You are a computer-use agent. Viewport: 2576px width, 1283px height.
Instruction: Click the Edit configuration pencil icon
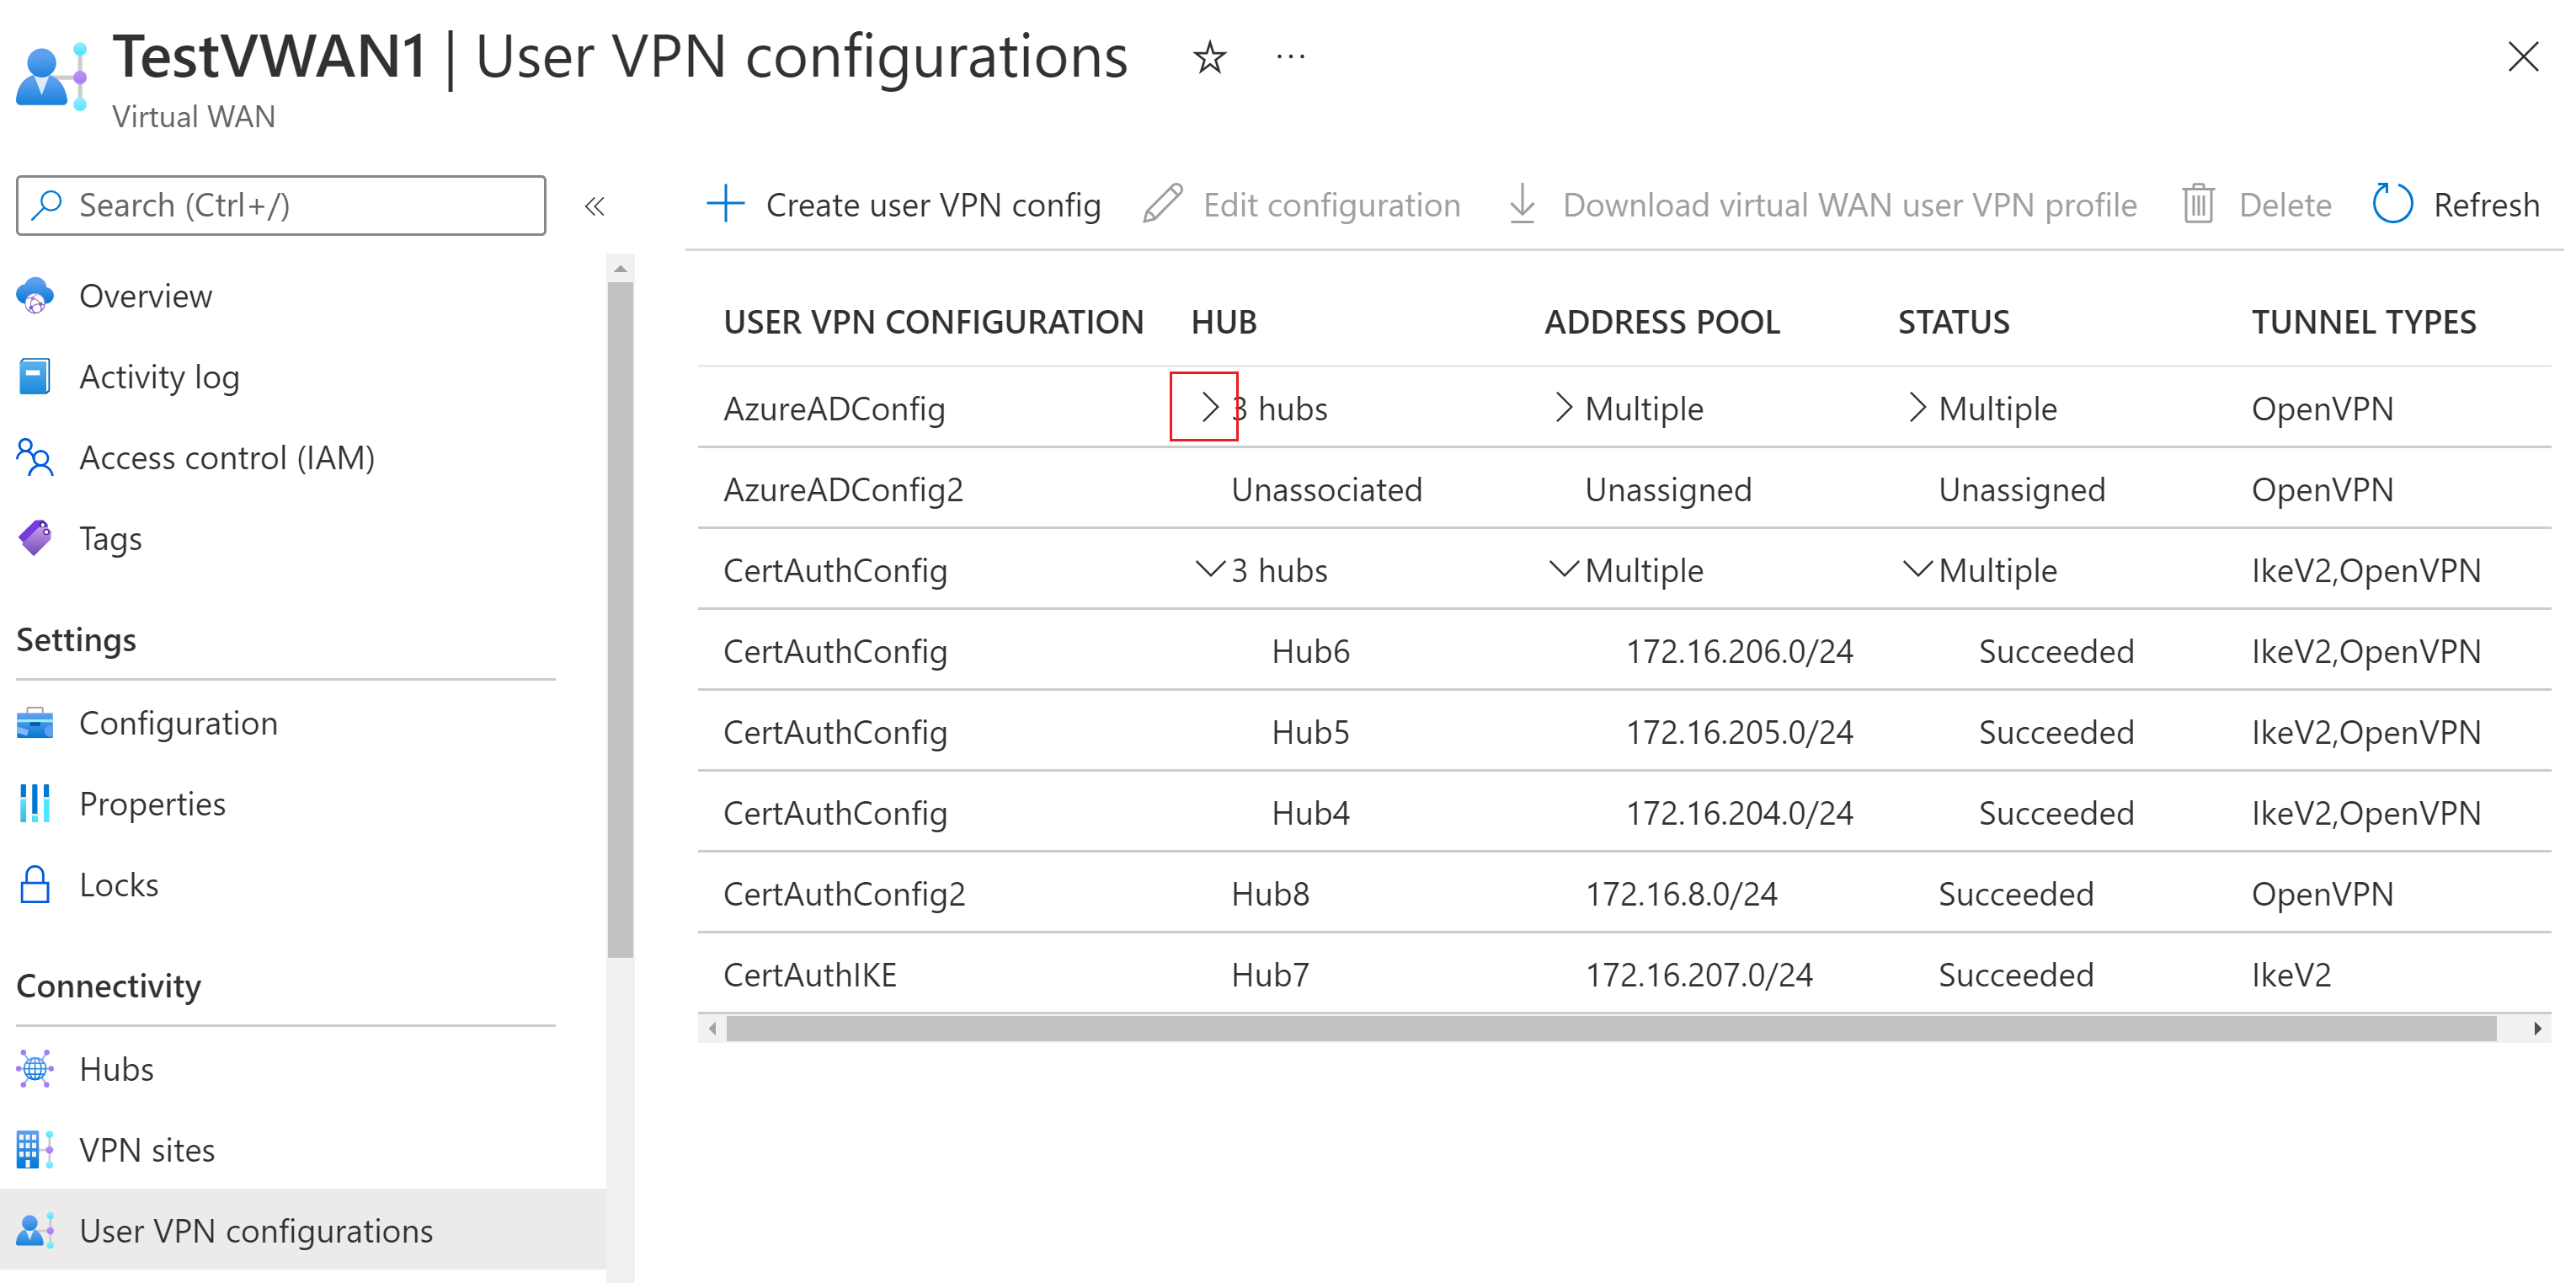(1163, 205)
